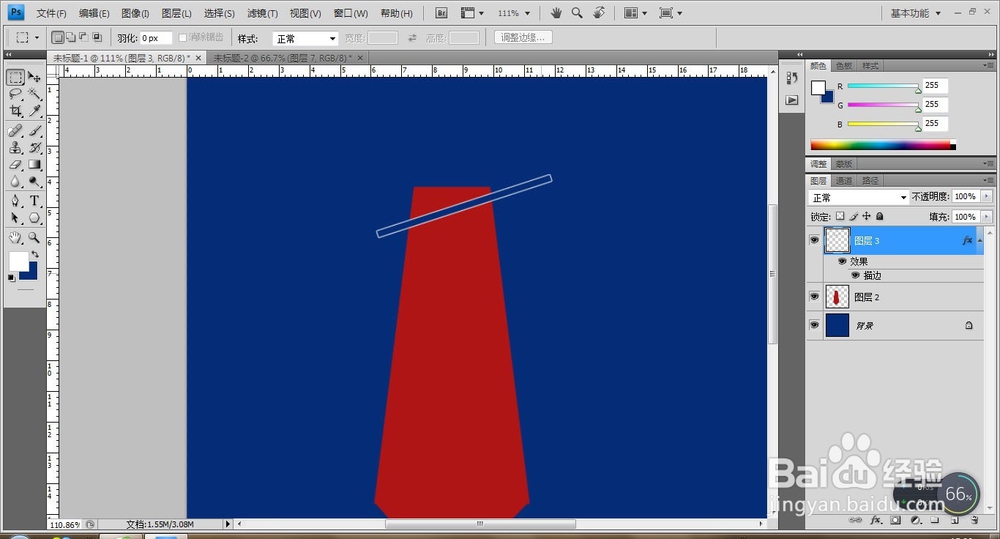Select the Rectangular Marquee tool
This screenshot has height=539, width=1000.
(x=16, y=77)
